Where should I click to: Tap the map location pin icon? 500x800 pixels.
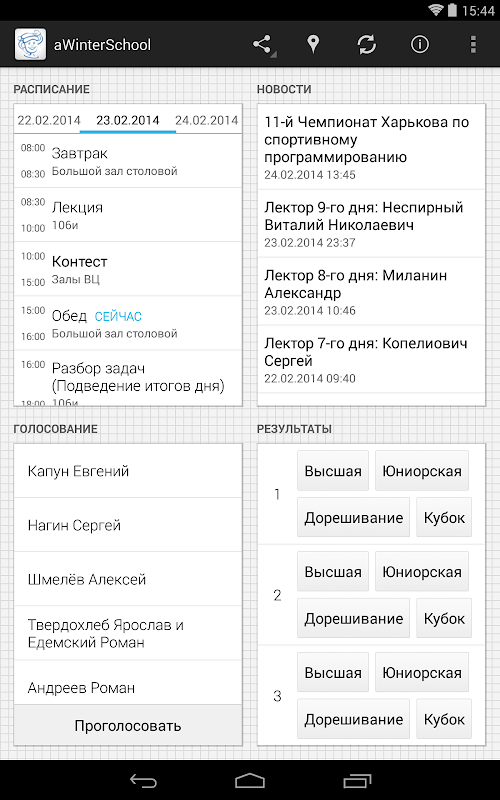pos(313,45)
